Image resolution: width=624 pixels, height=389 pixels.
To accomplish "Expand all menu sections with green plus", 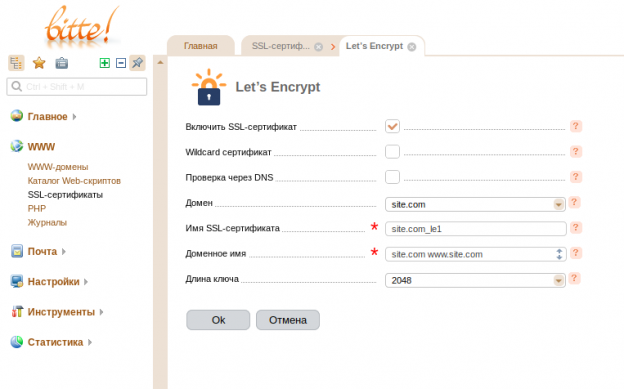I will 105,63.
